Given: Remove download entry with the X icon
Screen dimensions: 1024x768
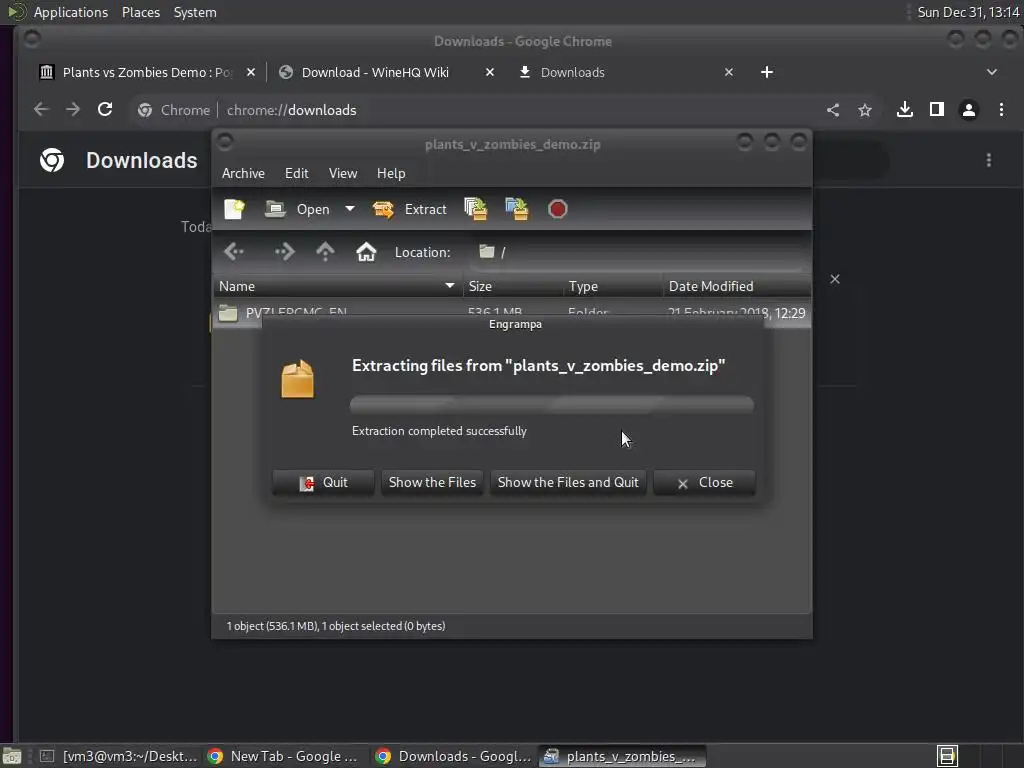Looking at the screenshot, I should (x=835, y=279).
